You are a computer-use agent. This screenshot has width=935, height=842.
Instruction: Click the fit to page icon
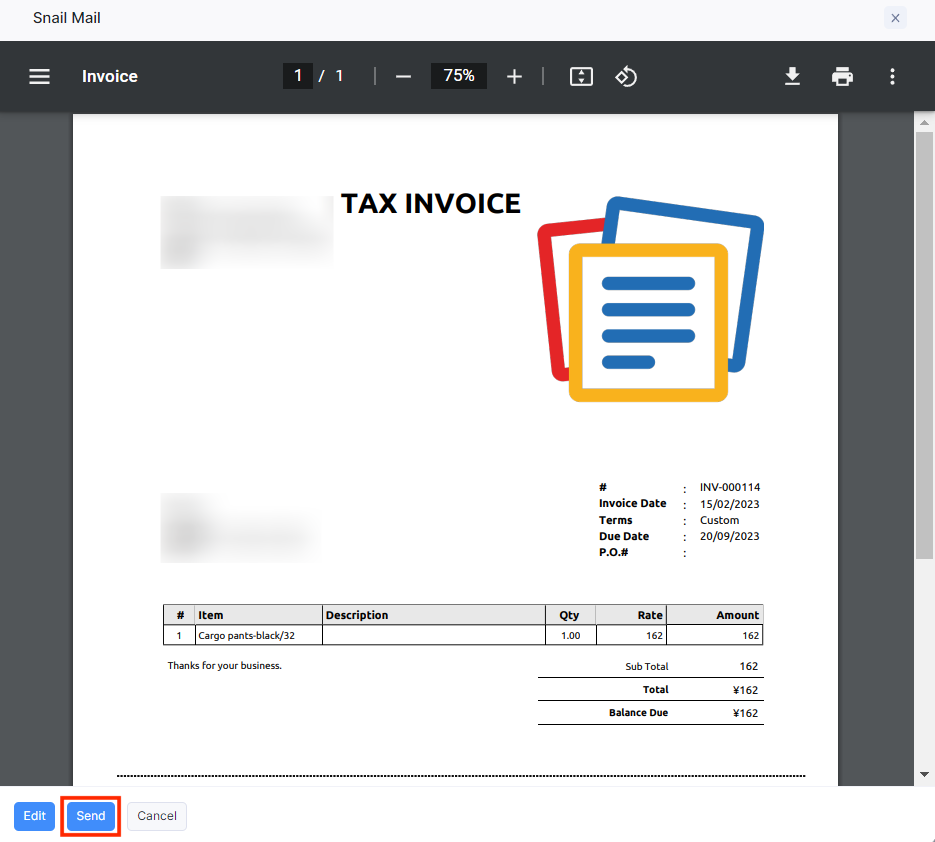pos(581,77)
